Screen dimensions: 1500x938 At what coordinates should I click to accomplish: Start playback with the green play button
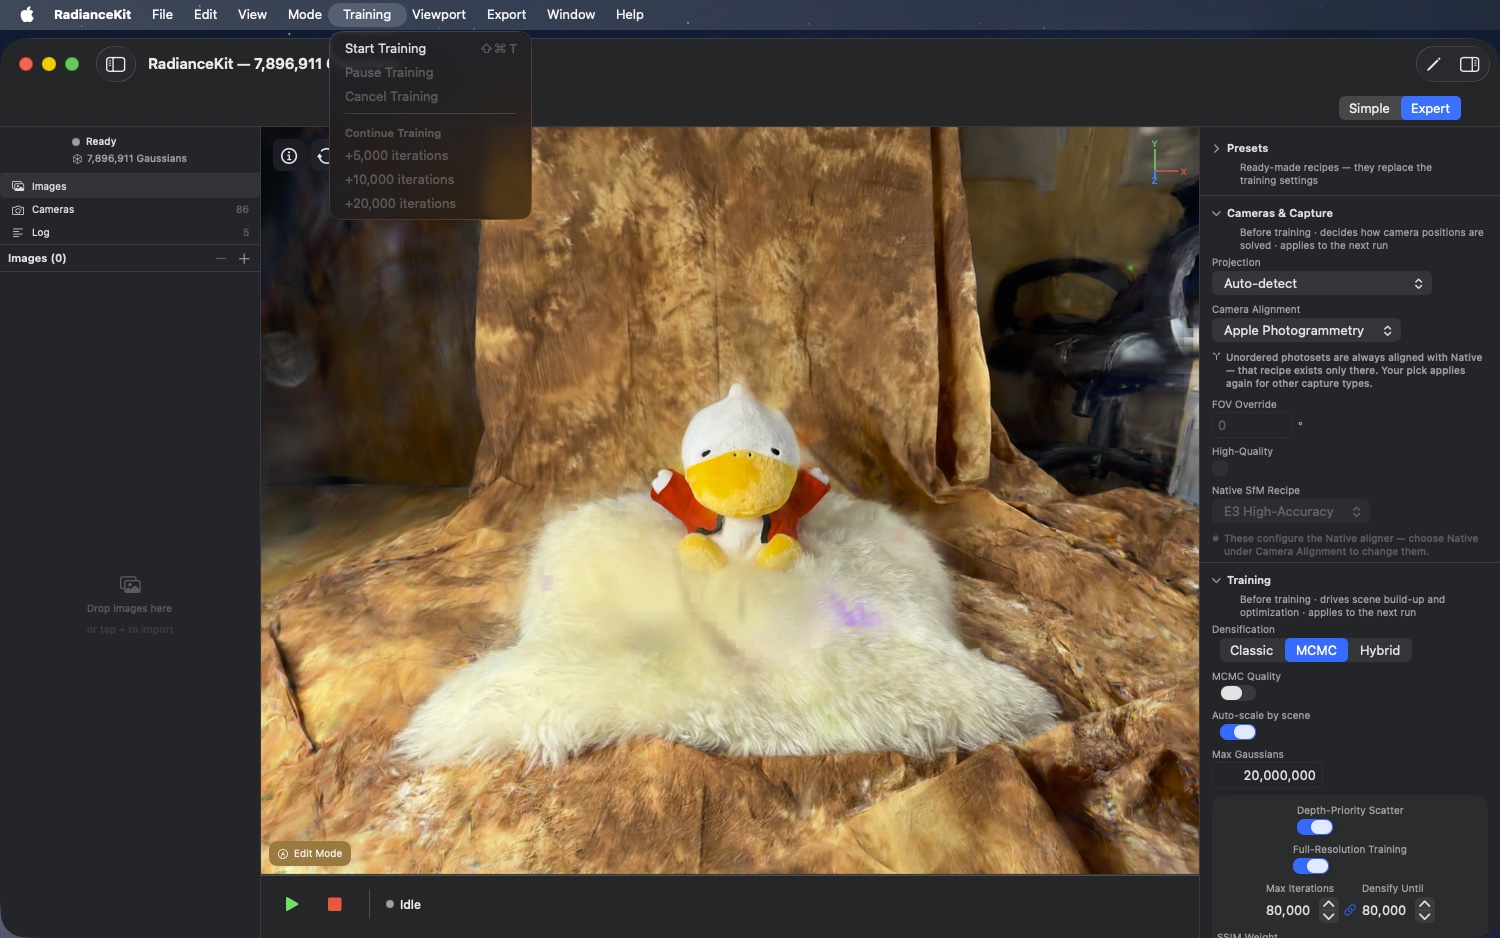[x=291, y=904]
